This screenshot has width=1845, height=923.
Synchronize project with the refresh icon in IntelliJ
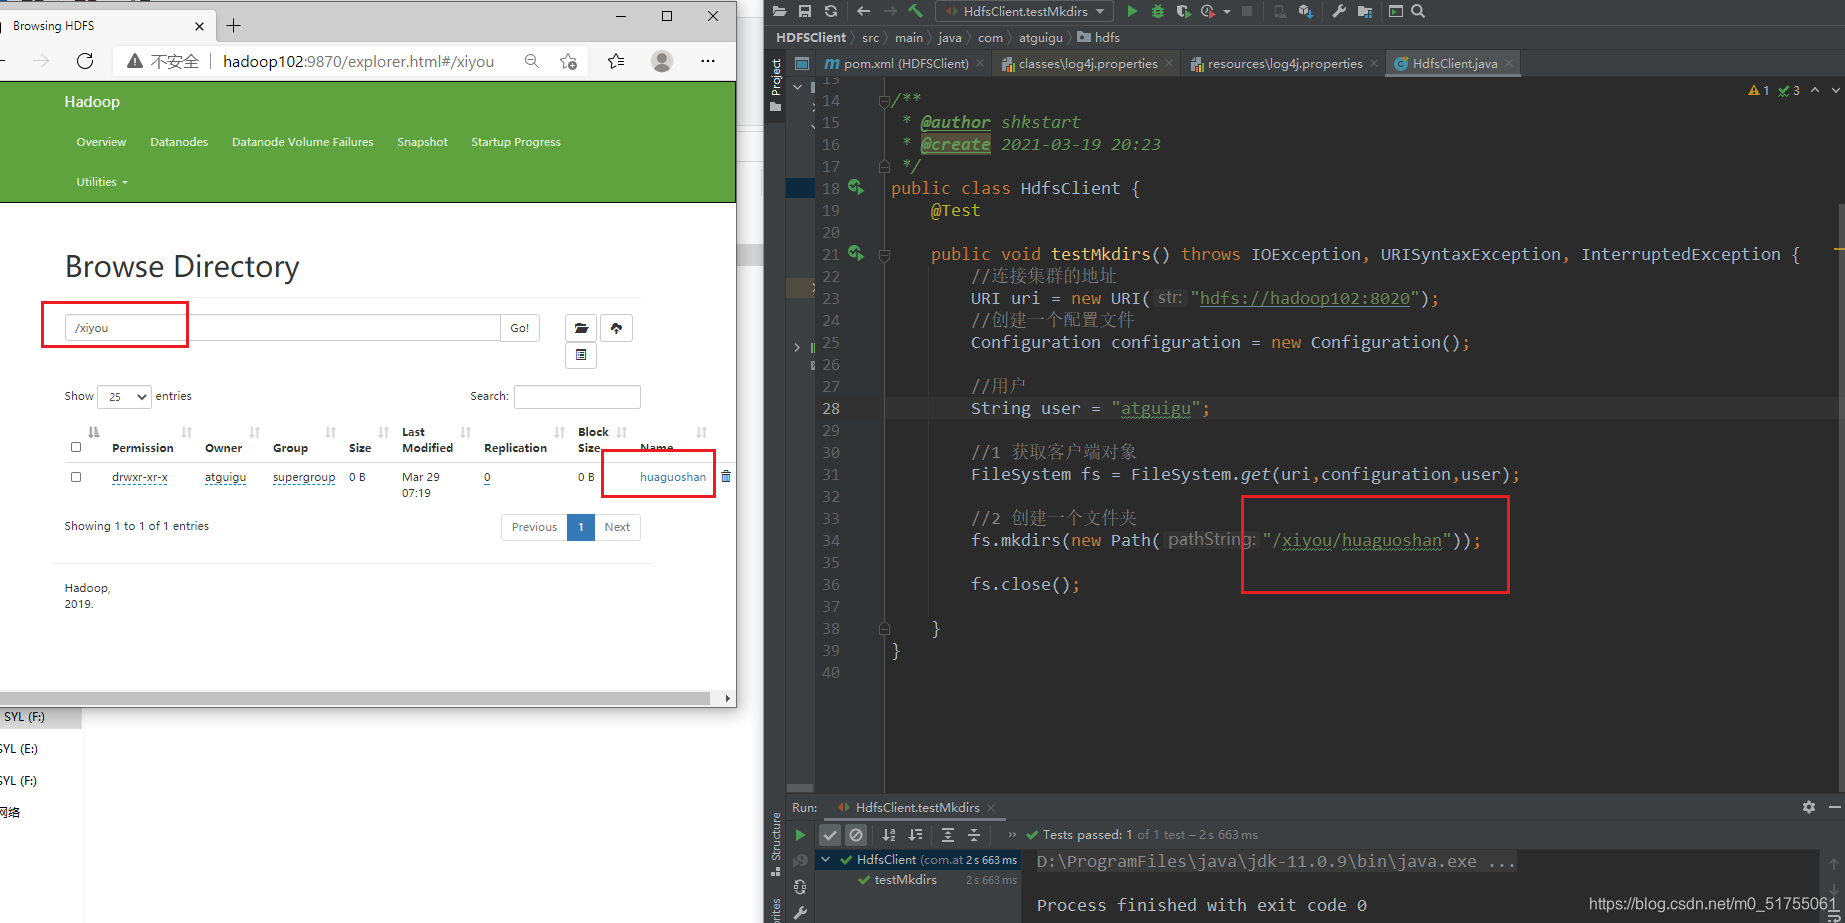(x=831, y=11)
